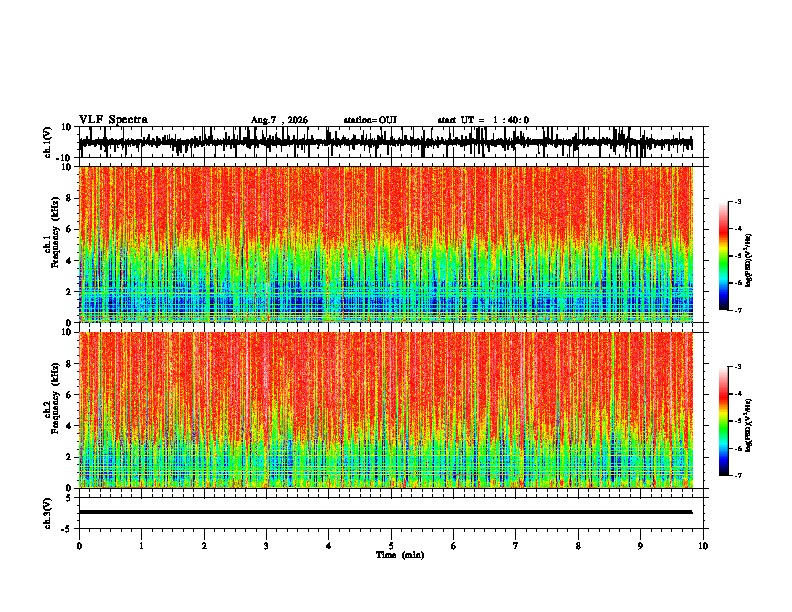Viewport: 792px width, 612px height.
Task: Click the 'Aug.7 , 2026' date label
Action: click(279, 120)
